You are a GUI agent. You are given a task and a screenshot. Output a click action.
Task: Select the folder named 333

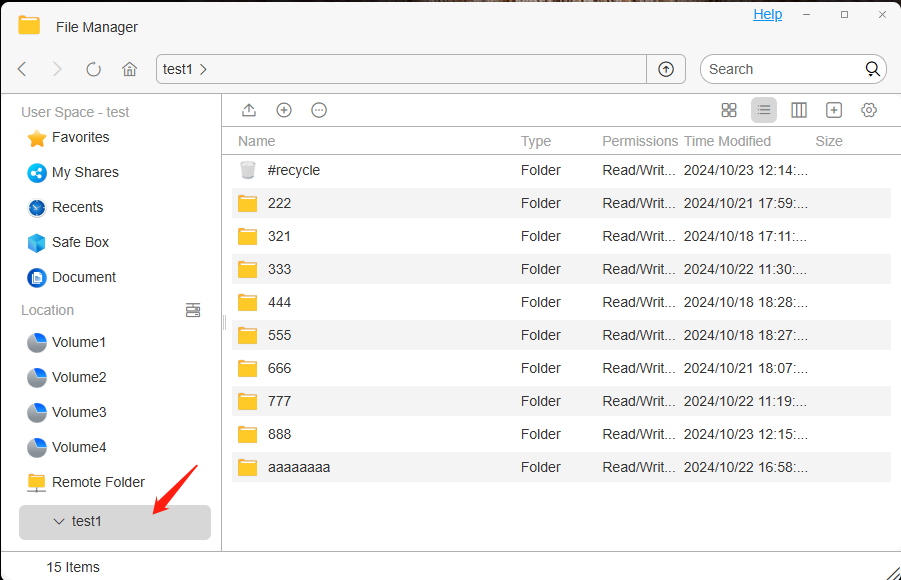(x=561, y=270)
